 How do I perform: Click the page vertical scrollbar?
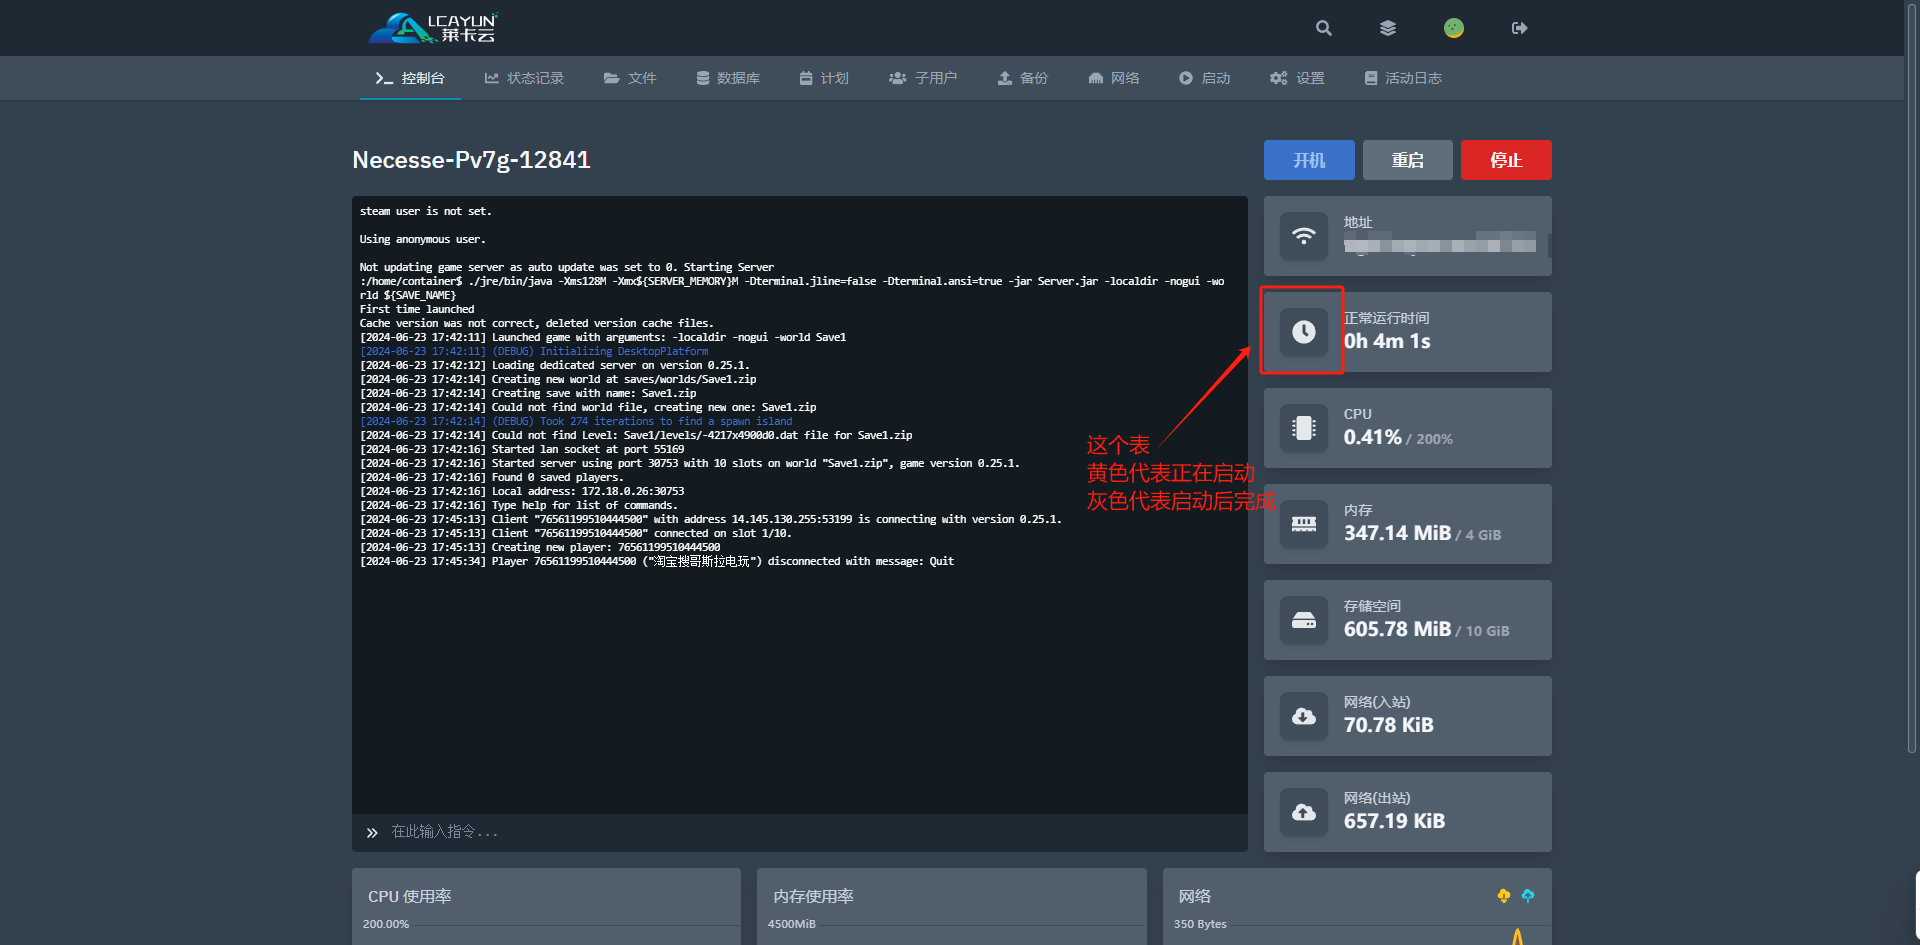click(x=1912, y=380)
